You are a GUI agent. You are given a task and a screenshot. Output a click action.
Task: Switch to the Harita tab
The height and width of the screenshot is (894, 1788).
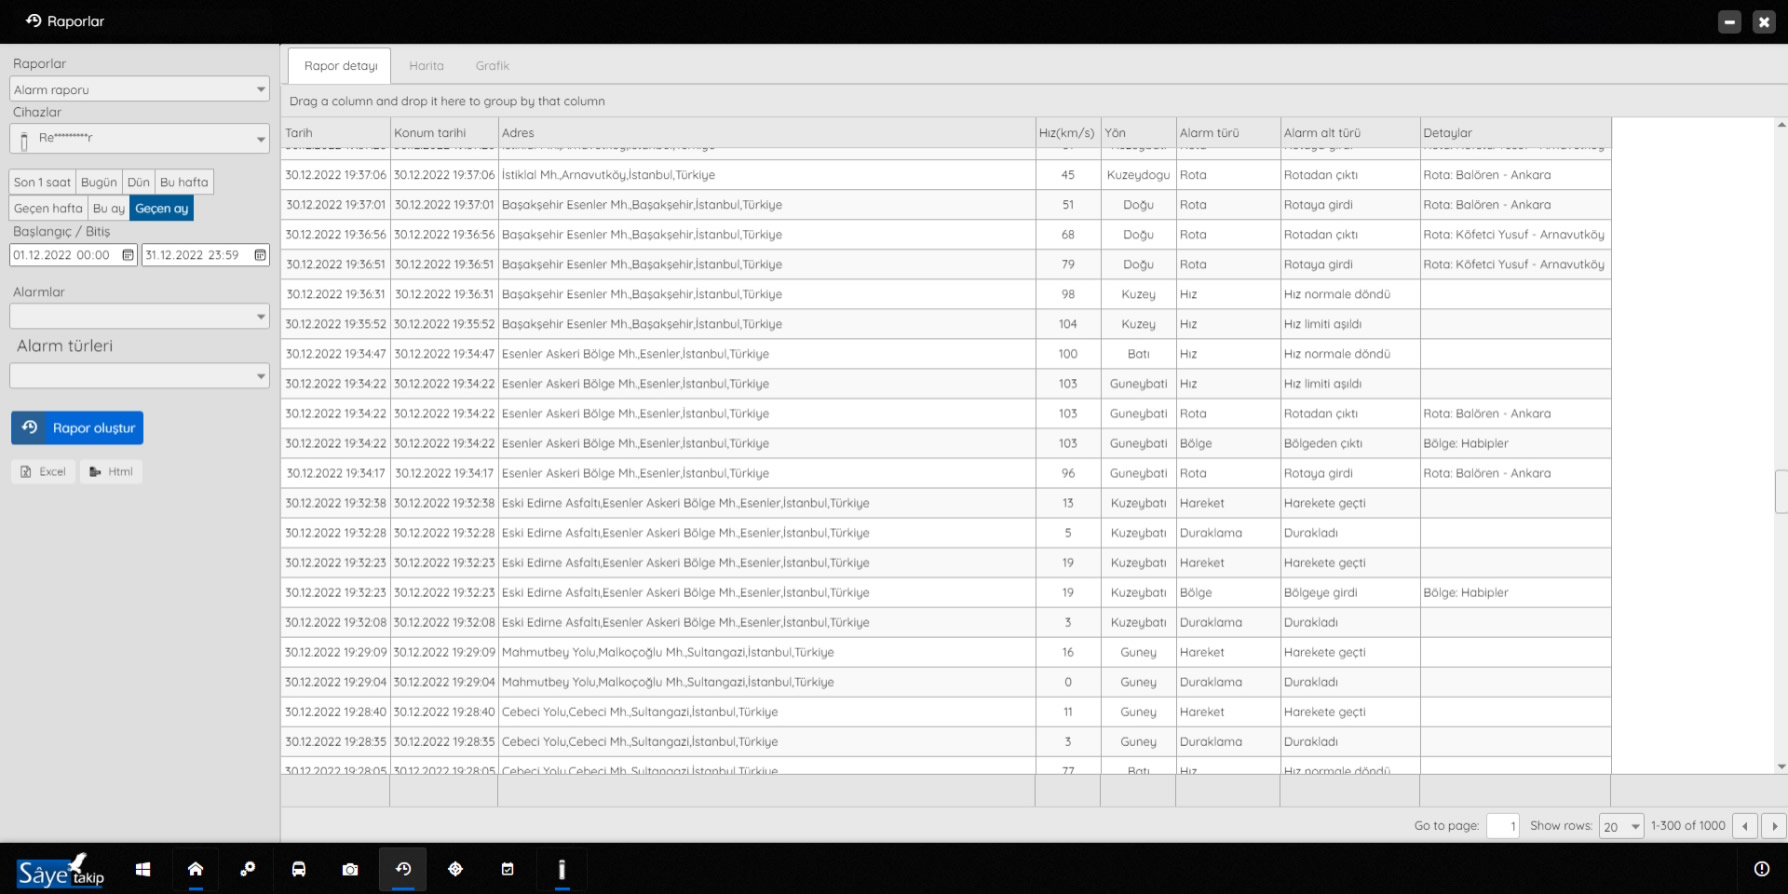pyautogui.click(x=426, y=66)
